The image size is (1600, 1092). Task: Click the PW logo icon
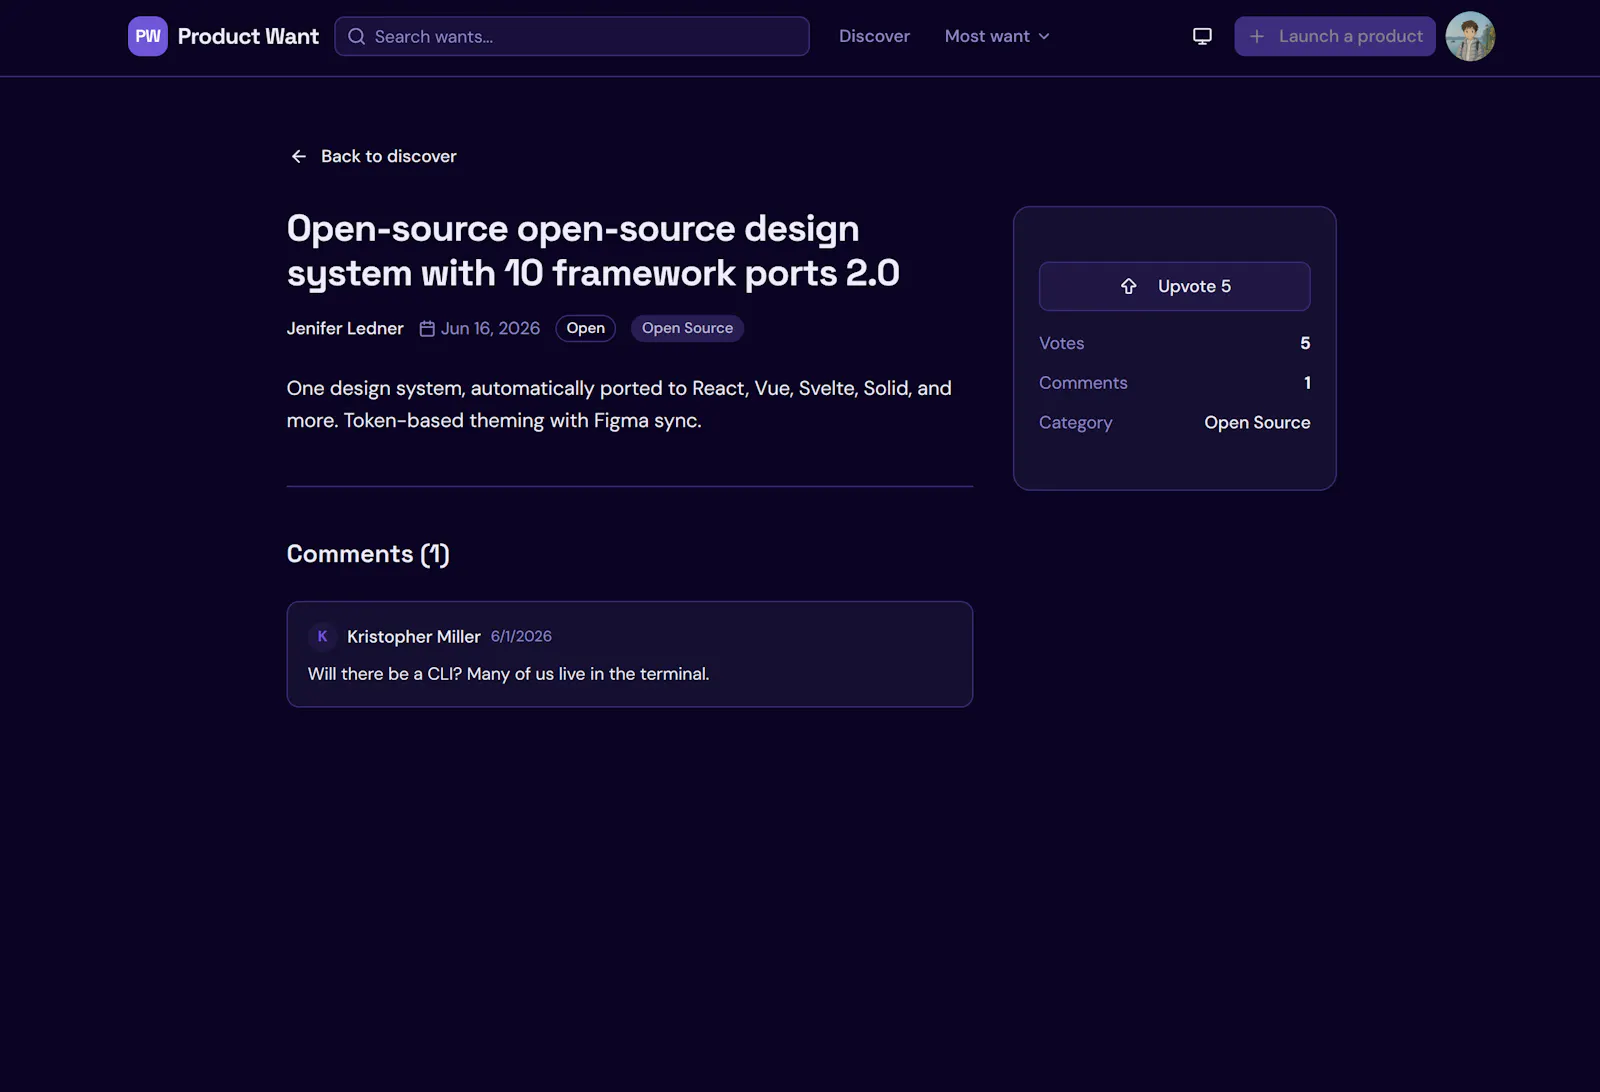[148, 36]
